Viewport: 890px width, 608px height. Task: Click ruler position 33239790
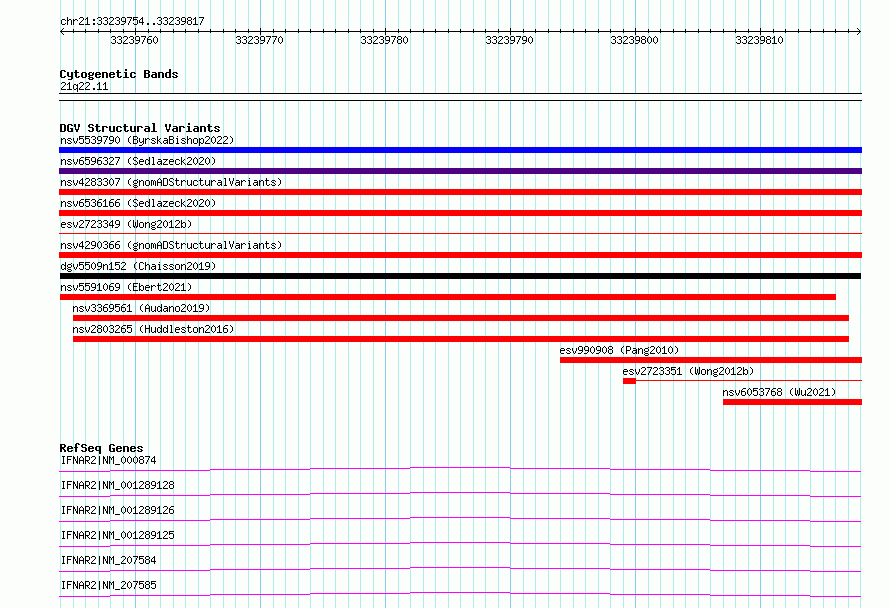pos(509,40)
